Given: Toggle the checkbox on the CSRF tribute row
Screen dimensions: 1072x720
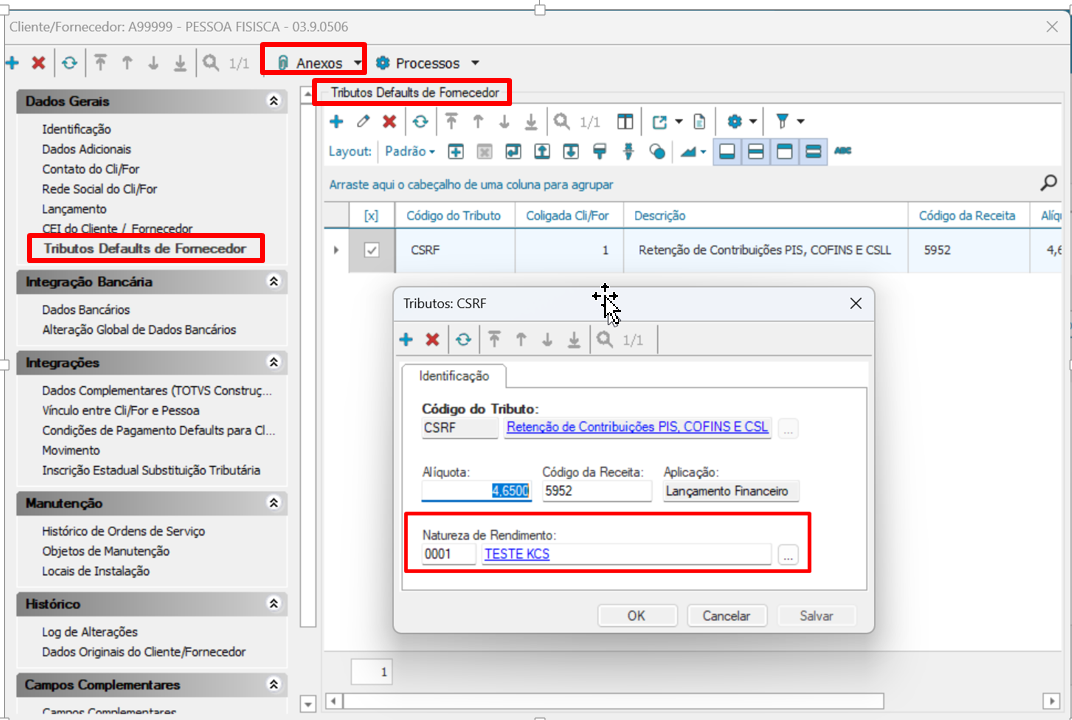Looking at the screenshot, I should pos(371,250).
